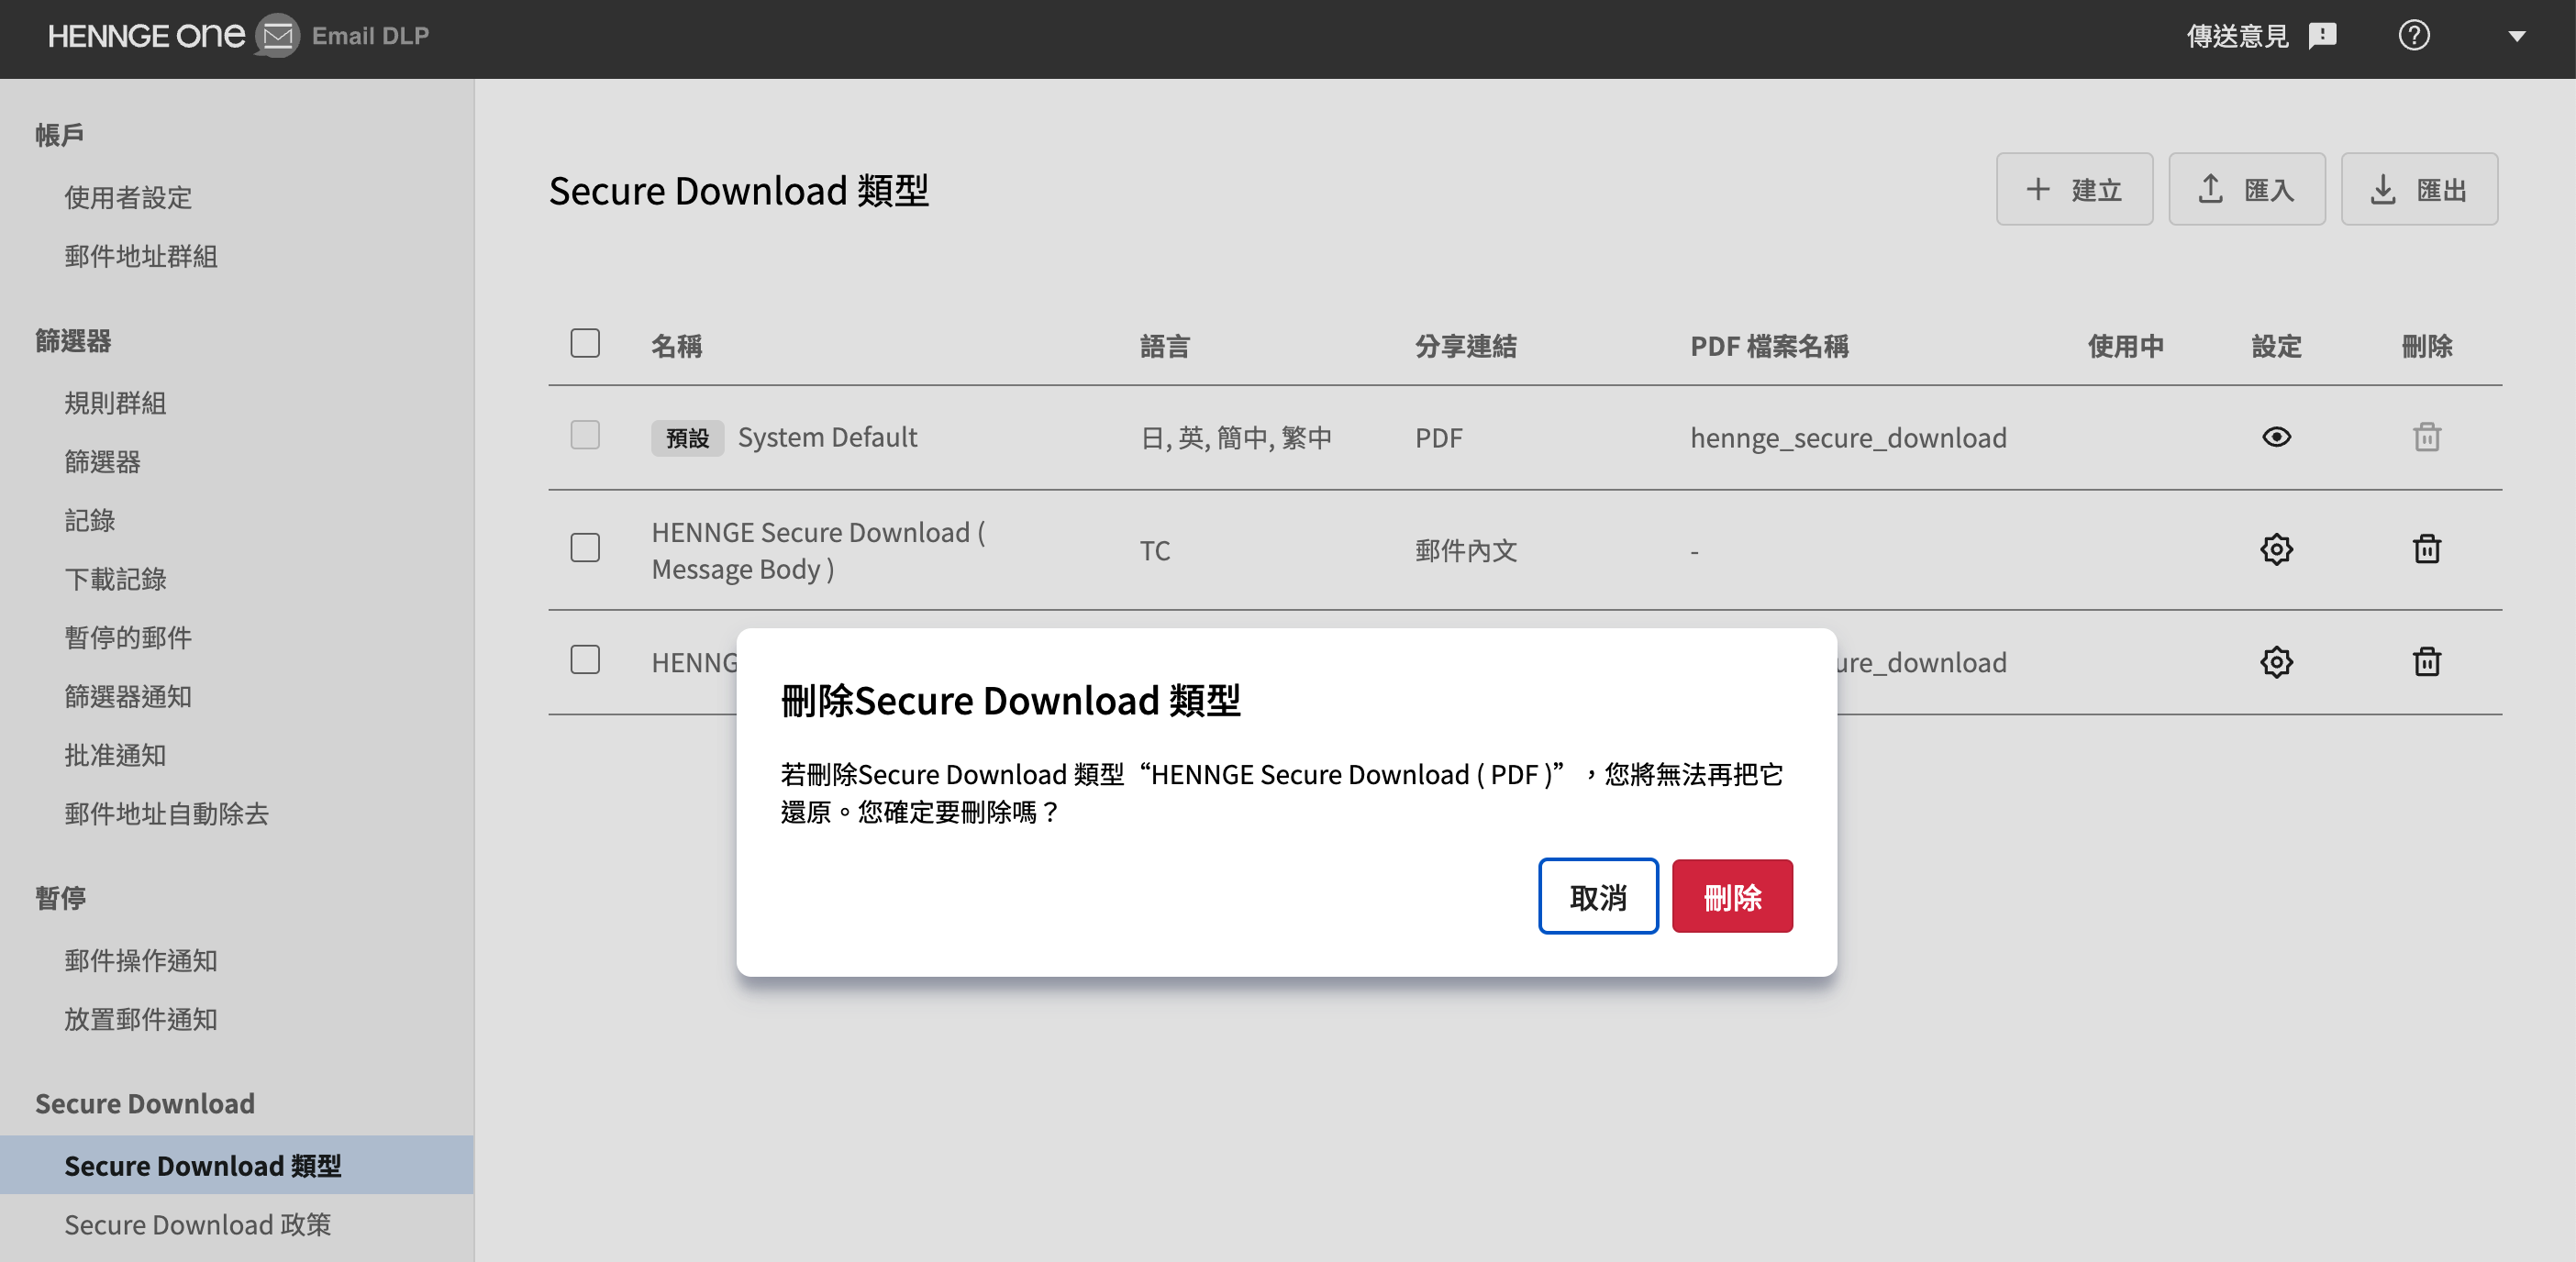Open 下載記錄 in the sidebar
Viewport: 2576px width, 1262px height.
coord(115,579)
